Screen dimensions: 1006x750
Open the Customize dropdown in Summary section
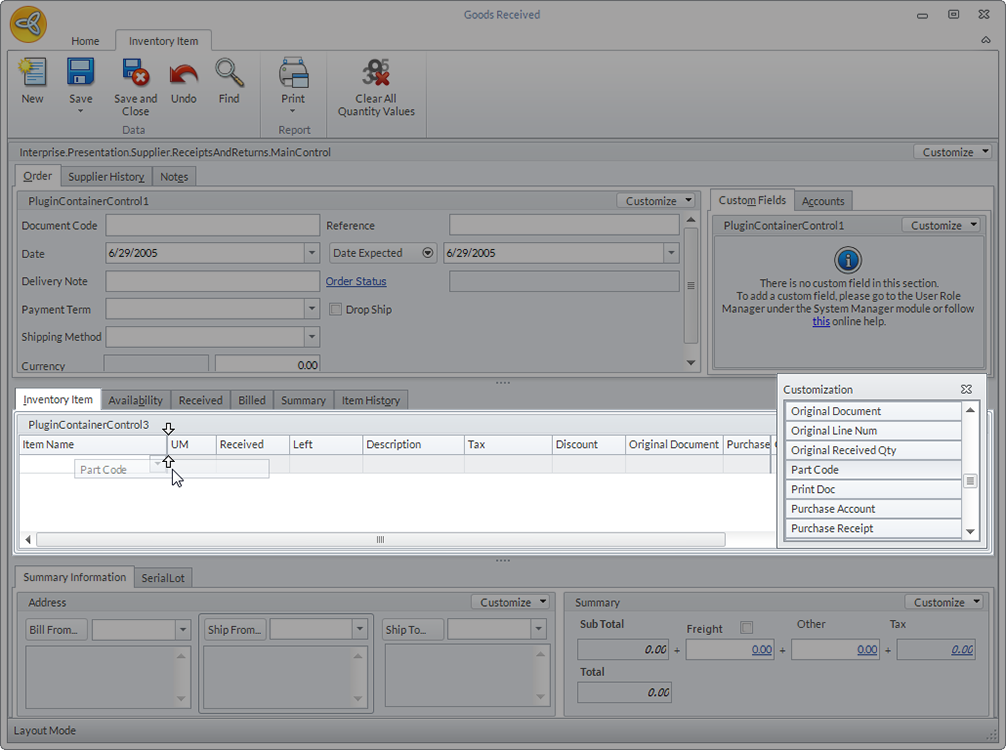945,602
